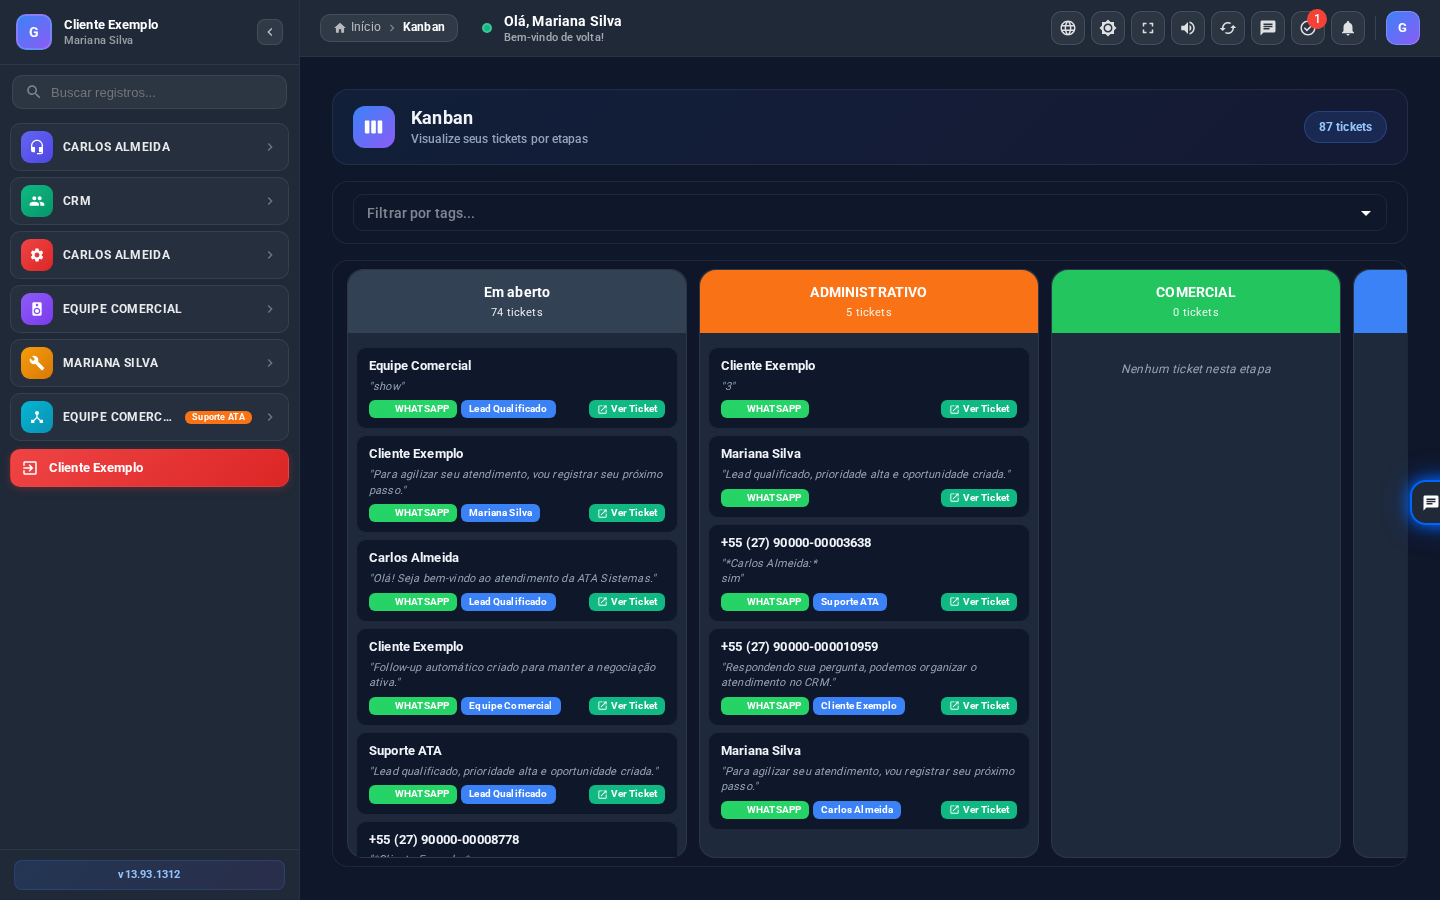Open Ver Ticket on the Equipe Comercial card
The width and height of the screenshot is (1440, 900).
(627, 409)
